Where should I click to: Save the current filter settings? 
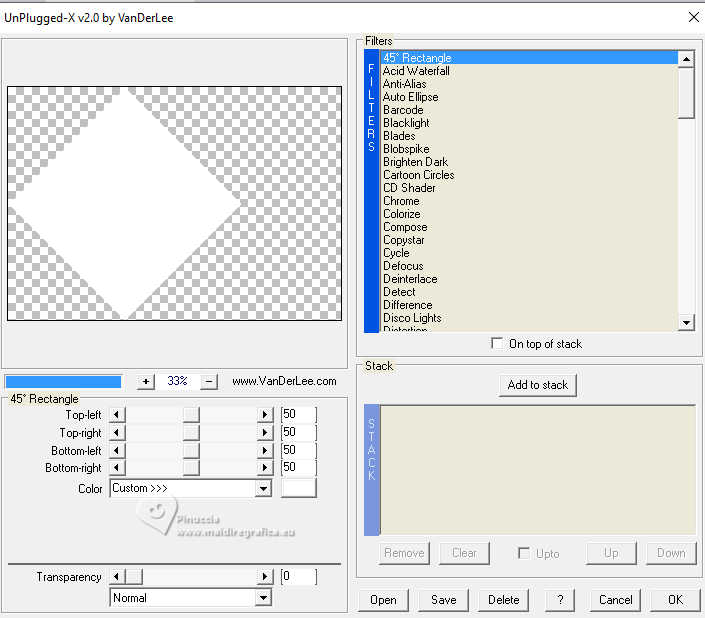click(x=443, y=600)
